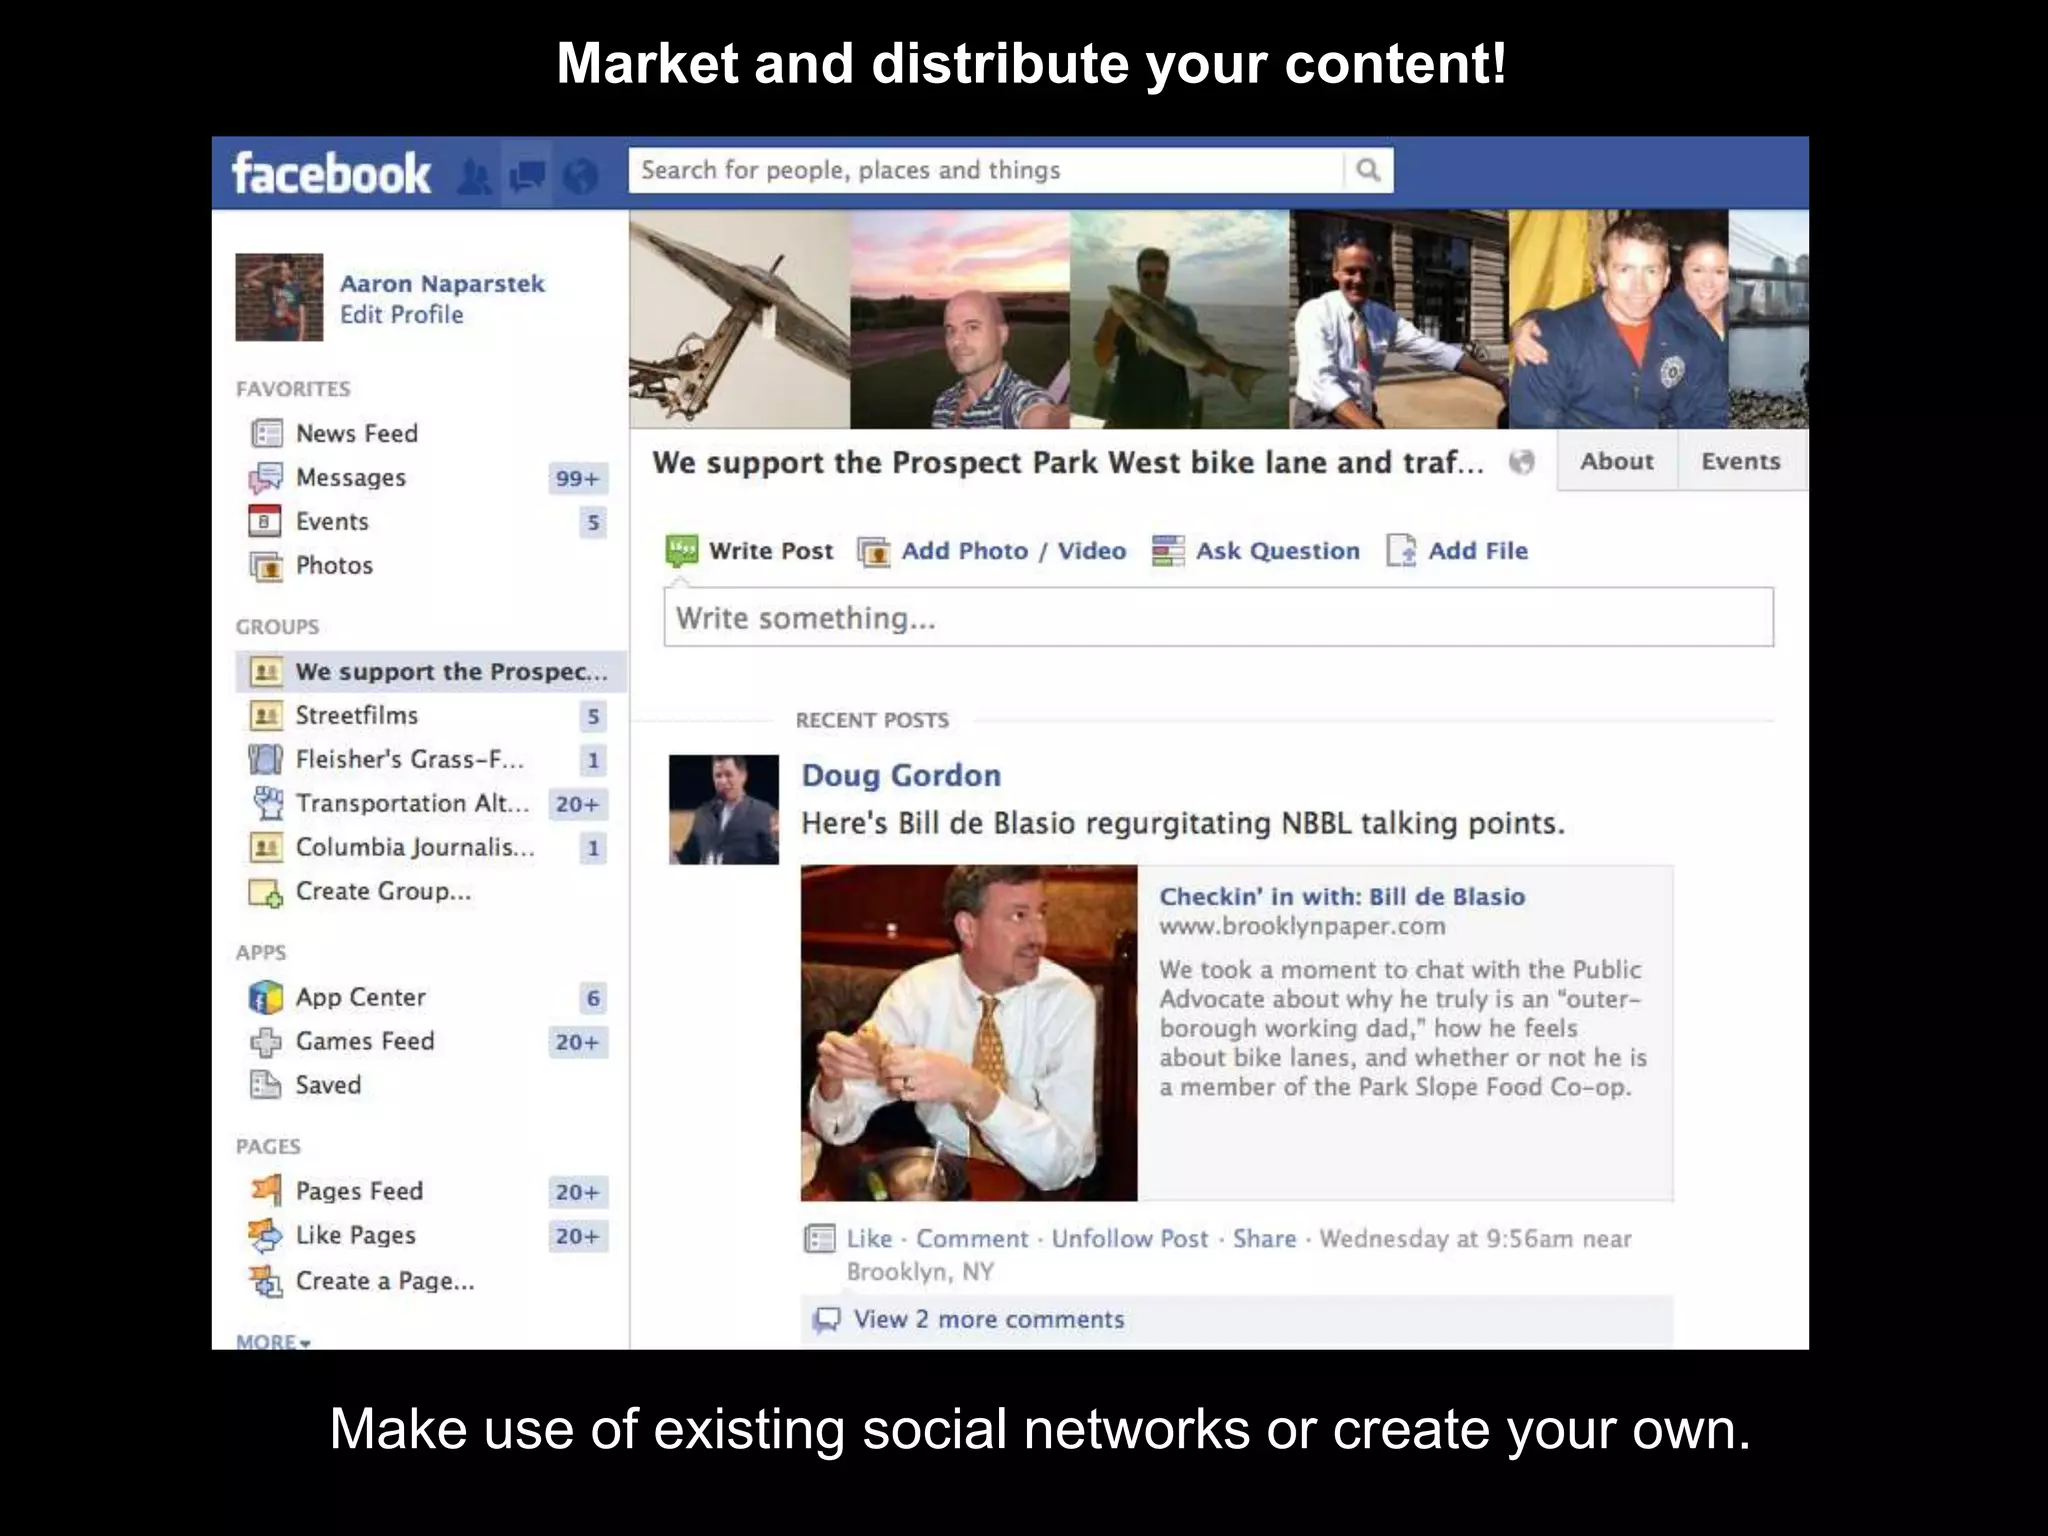Click the Write Post speech icon
Viewport: 2048px width, 1536px height.
tap(682, 551)
